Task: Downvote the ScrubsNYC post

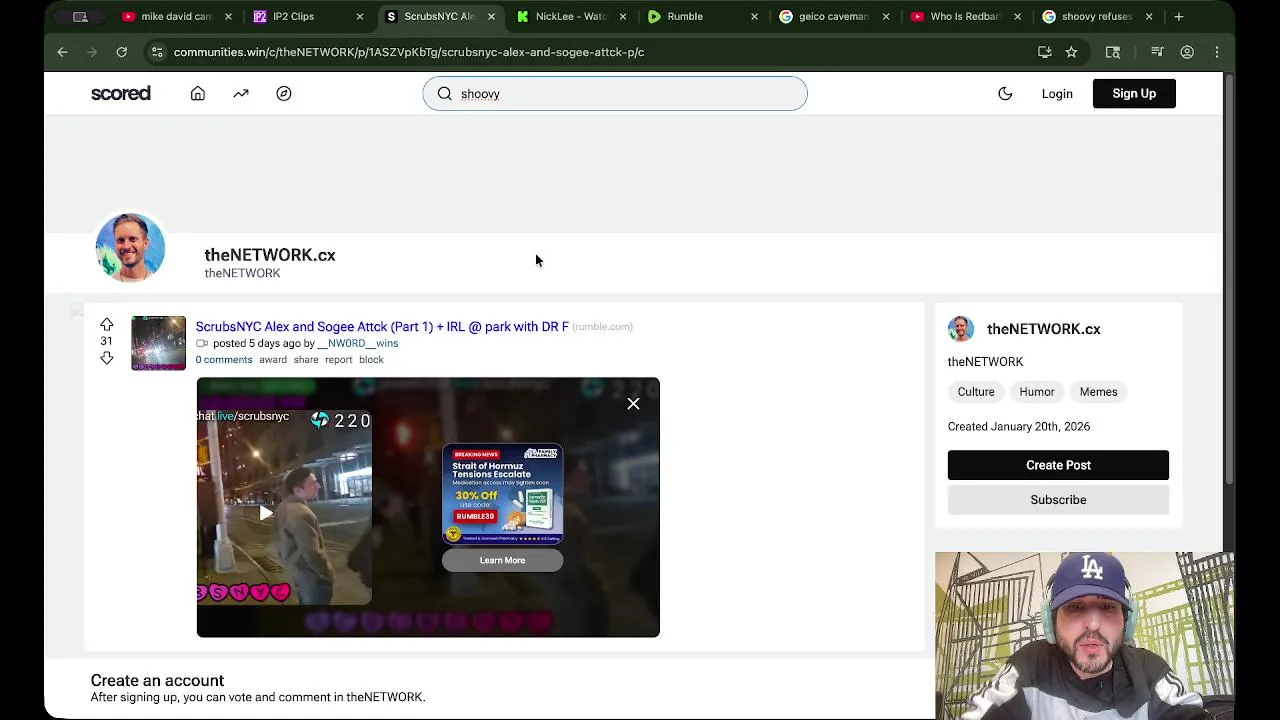Action: coord(106,358)
